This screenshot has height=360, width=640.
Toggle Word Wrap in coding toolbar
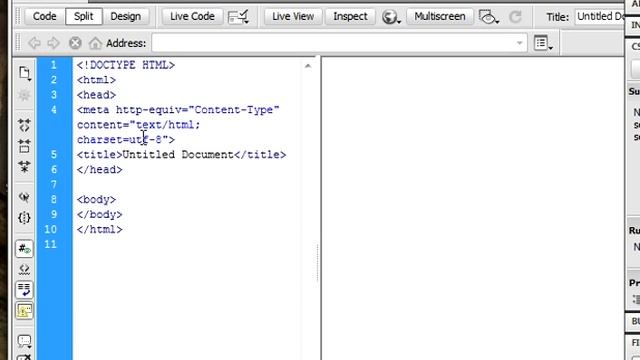click(24, 290)
